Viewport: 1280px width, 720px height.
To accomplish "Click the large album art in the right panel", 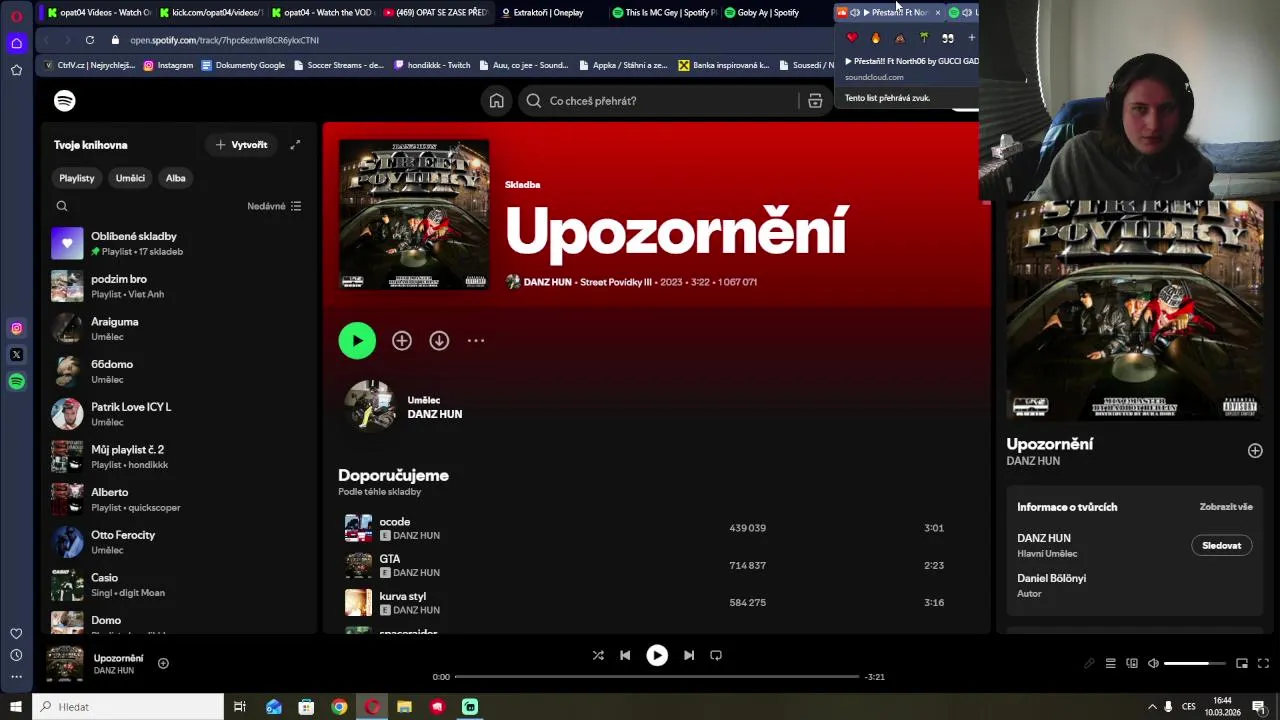I will (x=1135, y=310).
